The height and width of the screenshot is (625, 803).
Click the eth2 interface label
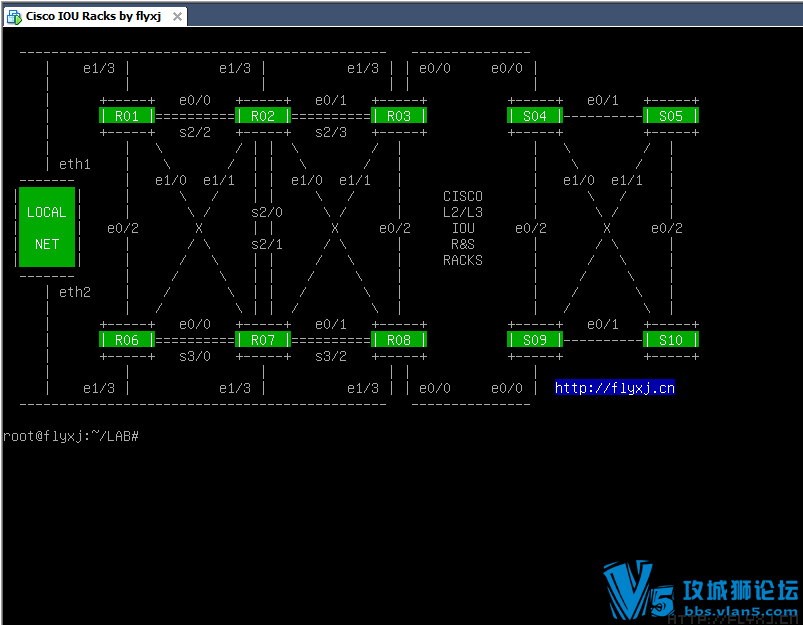point(75,292)
